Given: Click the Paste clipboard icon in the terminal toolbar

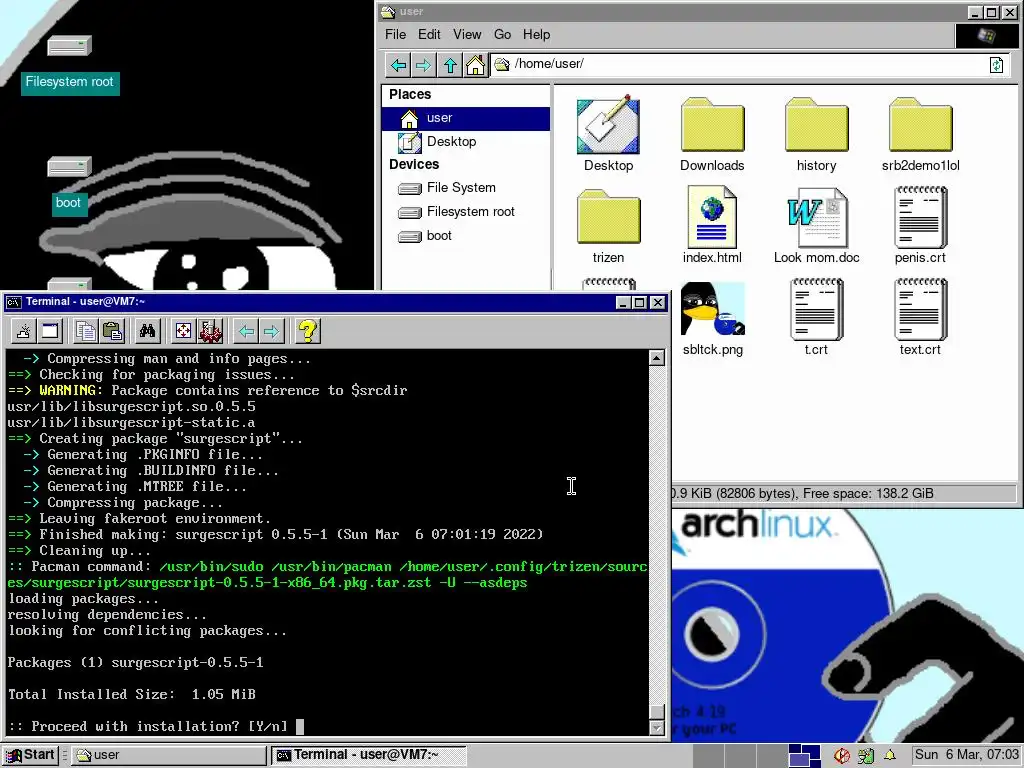Looking at the screenshot, I should click(112, 331).
